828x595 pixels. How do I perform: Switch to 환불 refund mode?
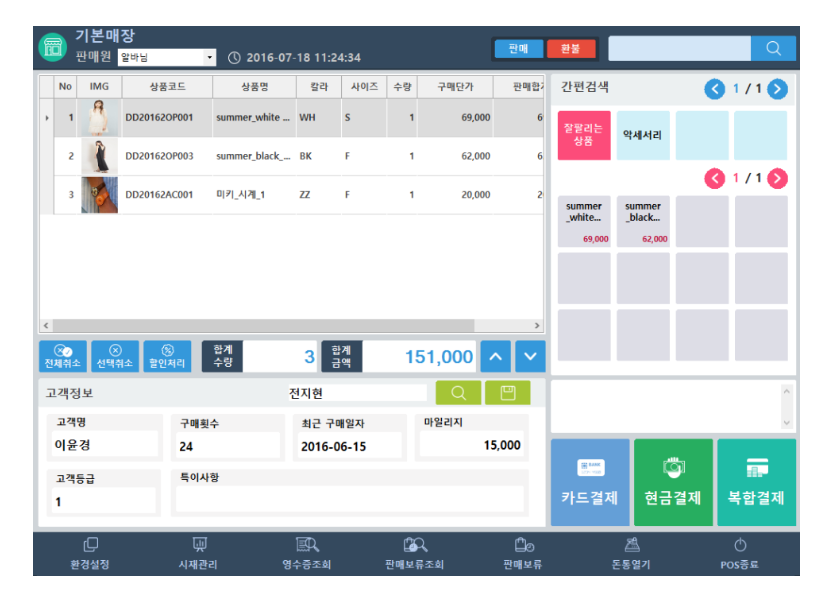coord(570,48)
